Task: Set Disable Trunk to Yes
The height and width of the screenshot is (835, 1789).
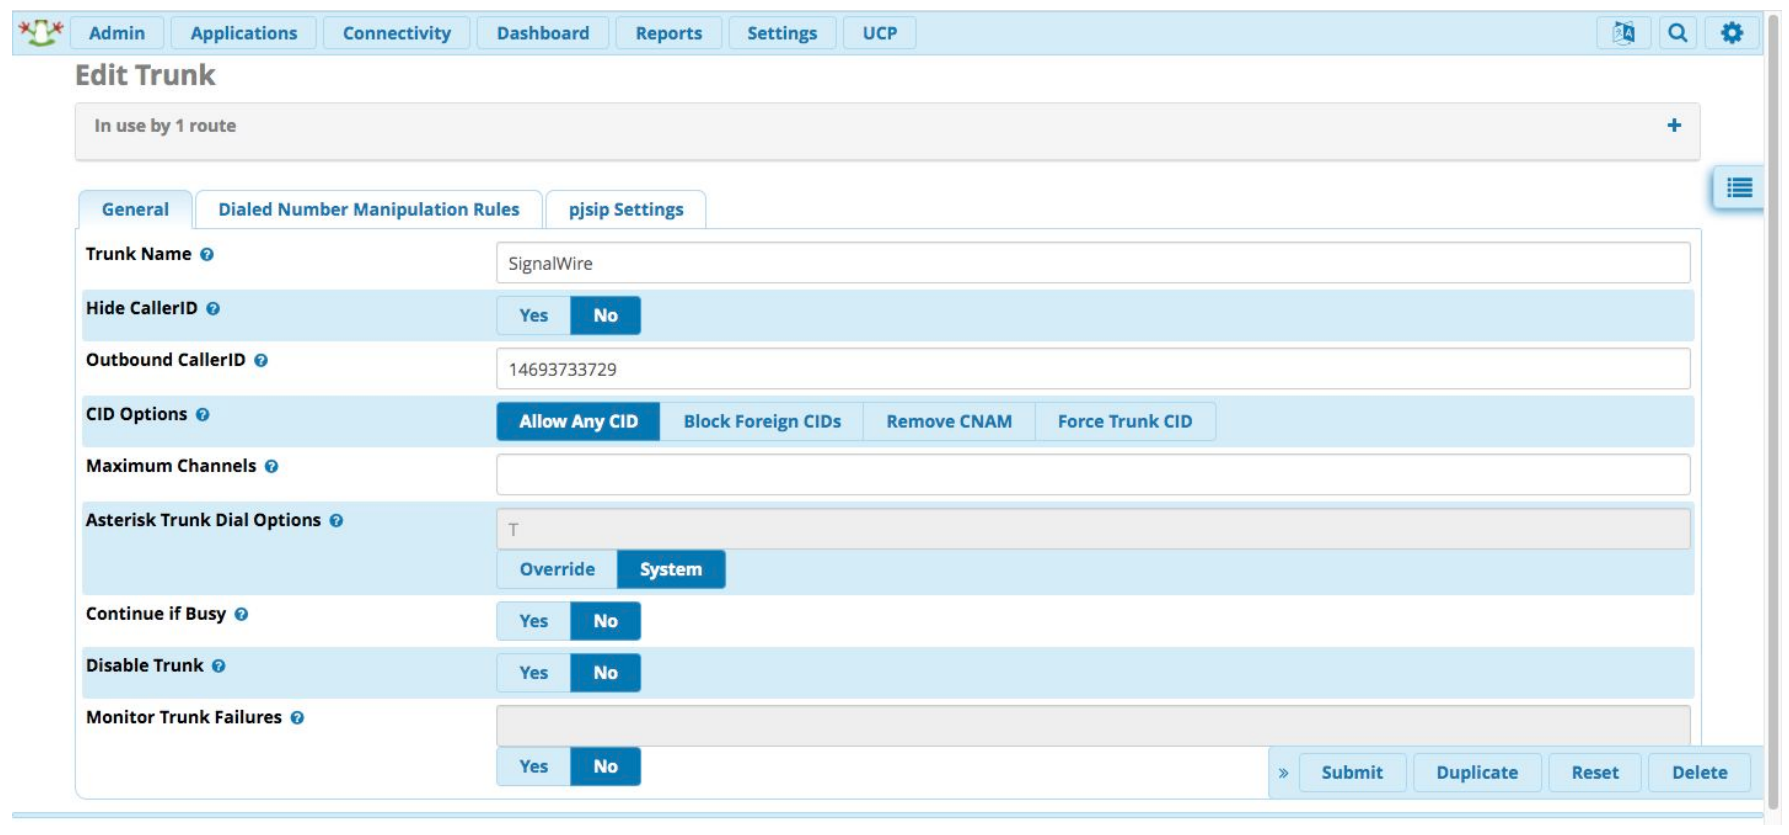Action: click(533, 673)
